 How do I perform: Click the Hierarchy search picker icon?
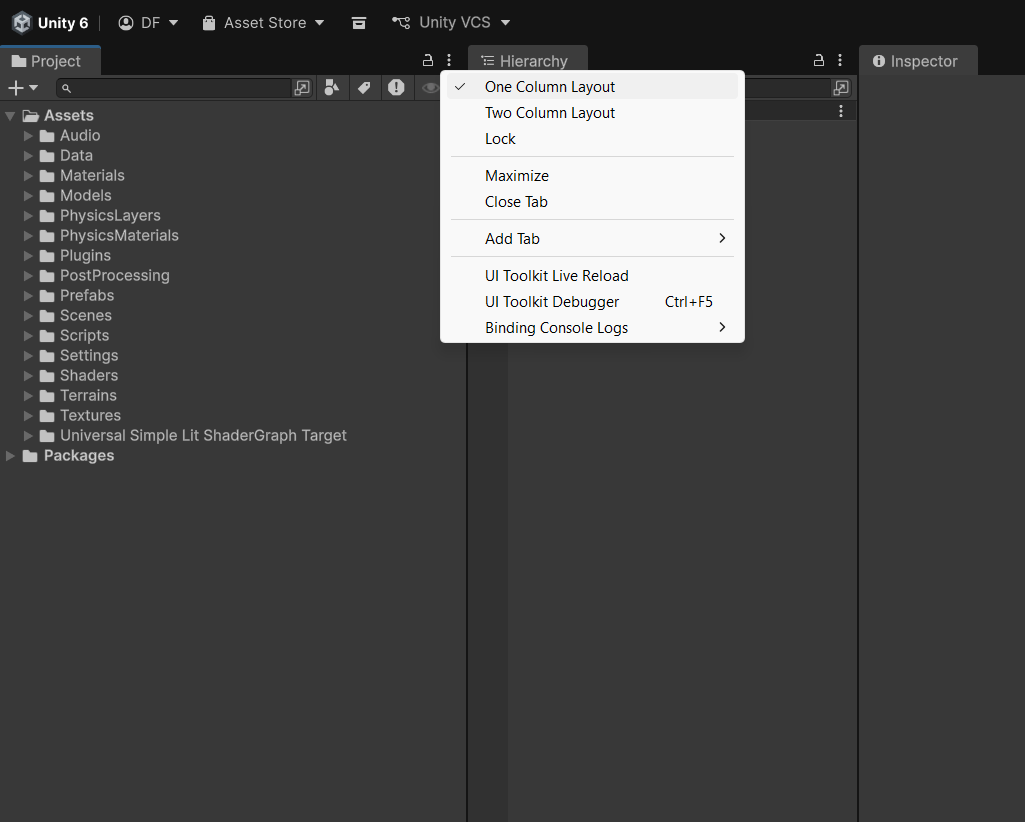[x=841, y=88]
